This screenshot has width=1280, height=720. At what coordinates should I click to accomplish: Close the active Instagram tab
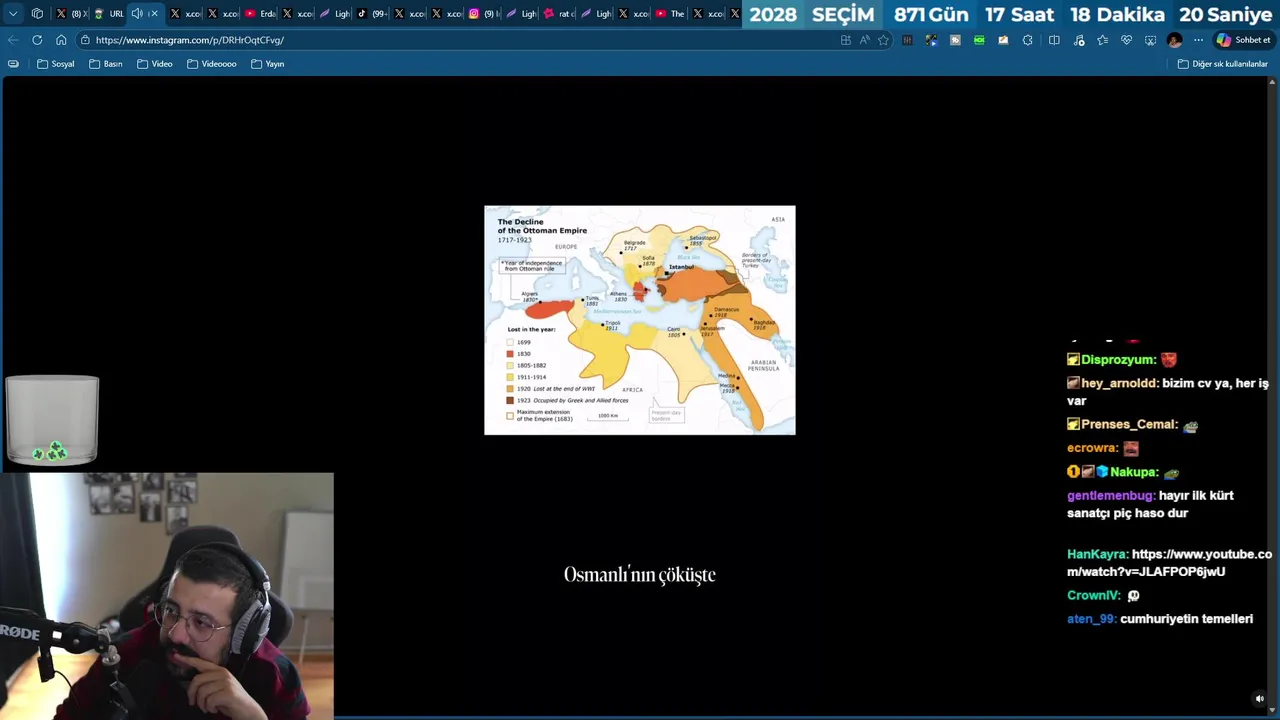pos(154,14)
